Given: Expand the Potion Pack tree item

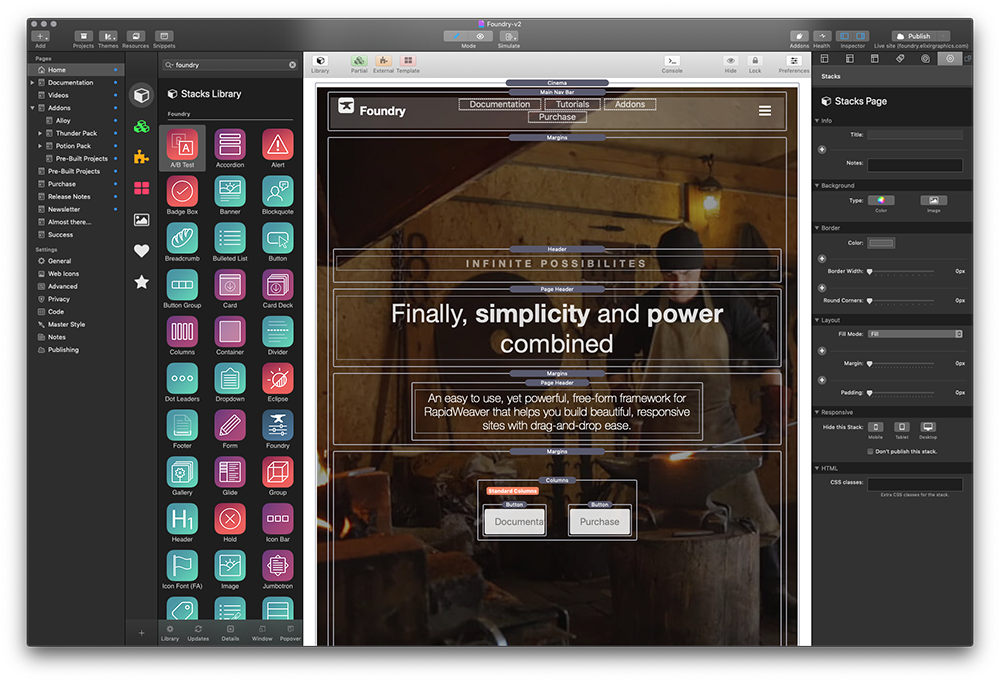Looking at the screenshot, I should pyautogui.click(x=40, y=146).
